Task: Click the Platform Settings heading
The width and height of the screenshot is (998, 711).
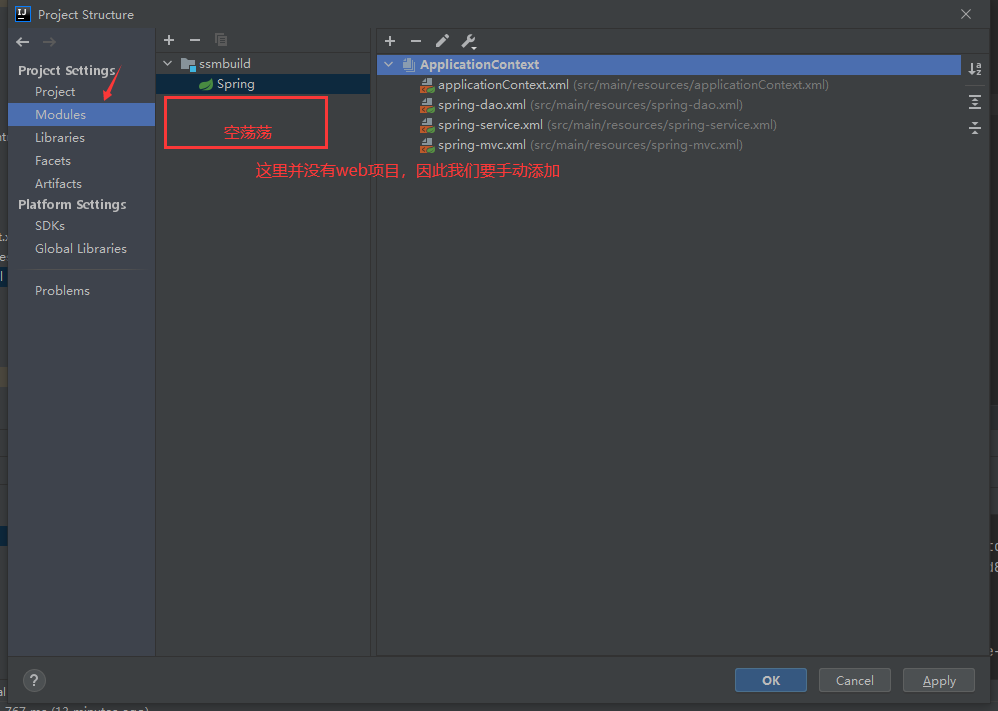Action: tap(72, 204)
